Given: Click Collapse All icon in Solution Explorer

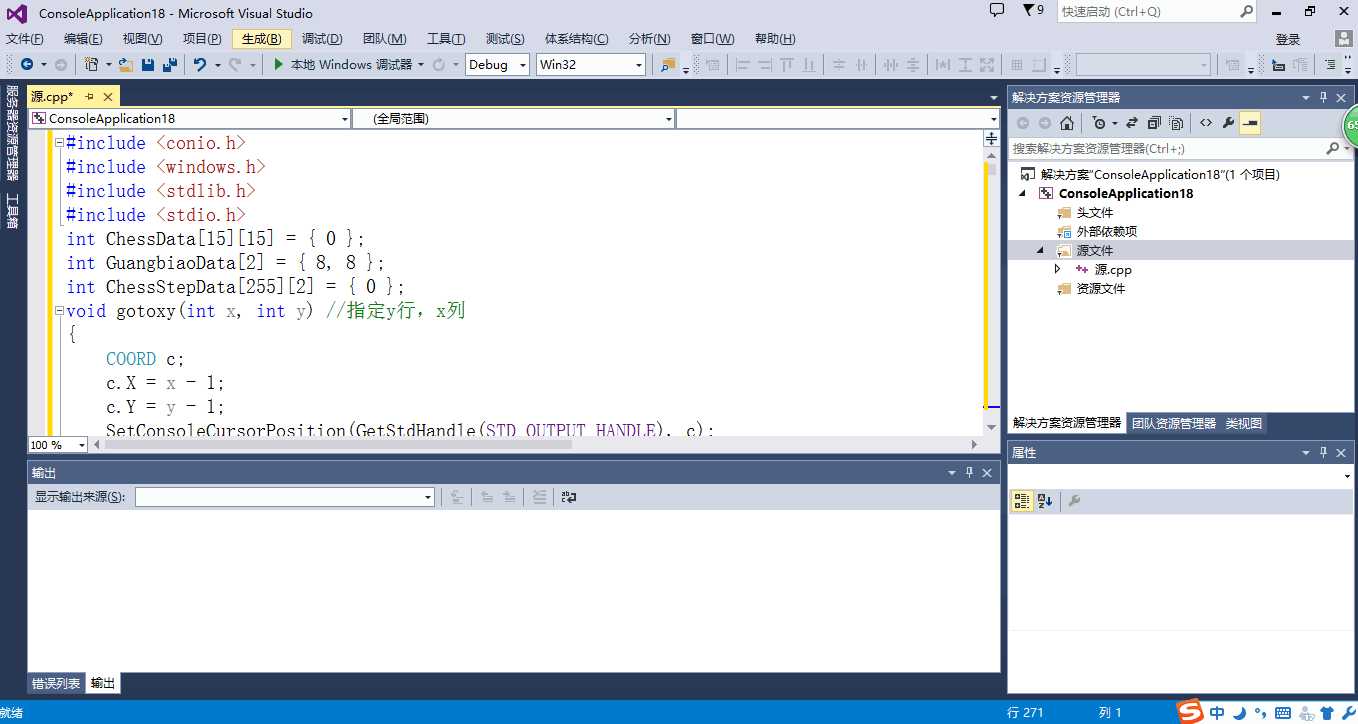Looking at the screenshot, I should click(1154, 123).
